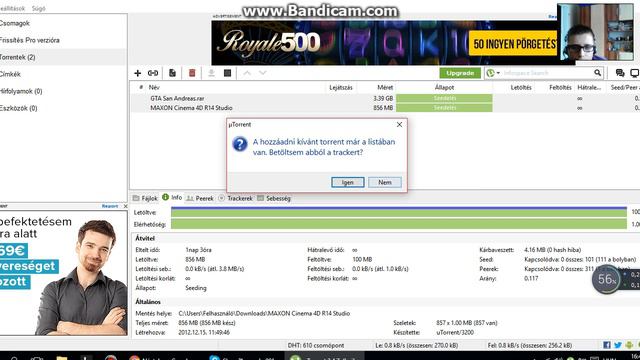Image resolution: width=640 pixels, height=360 pixels.
Task: Select Frissítés Pro verzióra in sidebar
Action: (x=63, y=40)
